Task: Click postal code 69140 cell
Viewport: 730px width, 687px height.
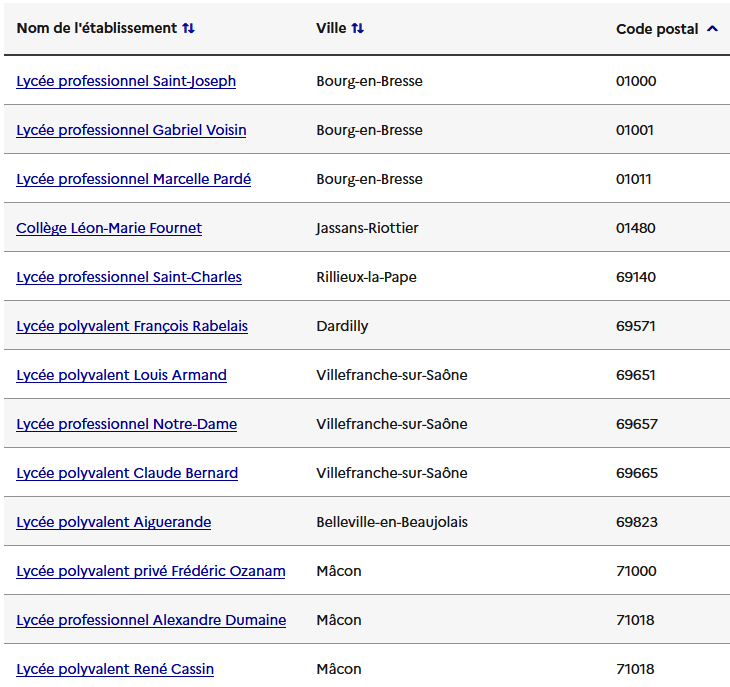Action: [636, 277]
